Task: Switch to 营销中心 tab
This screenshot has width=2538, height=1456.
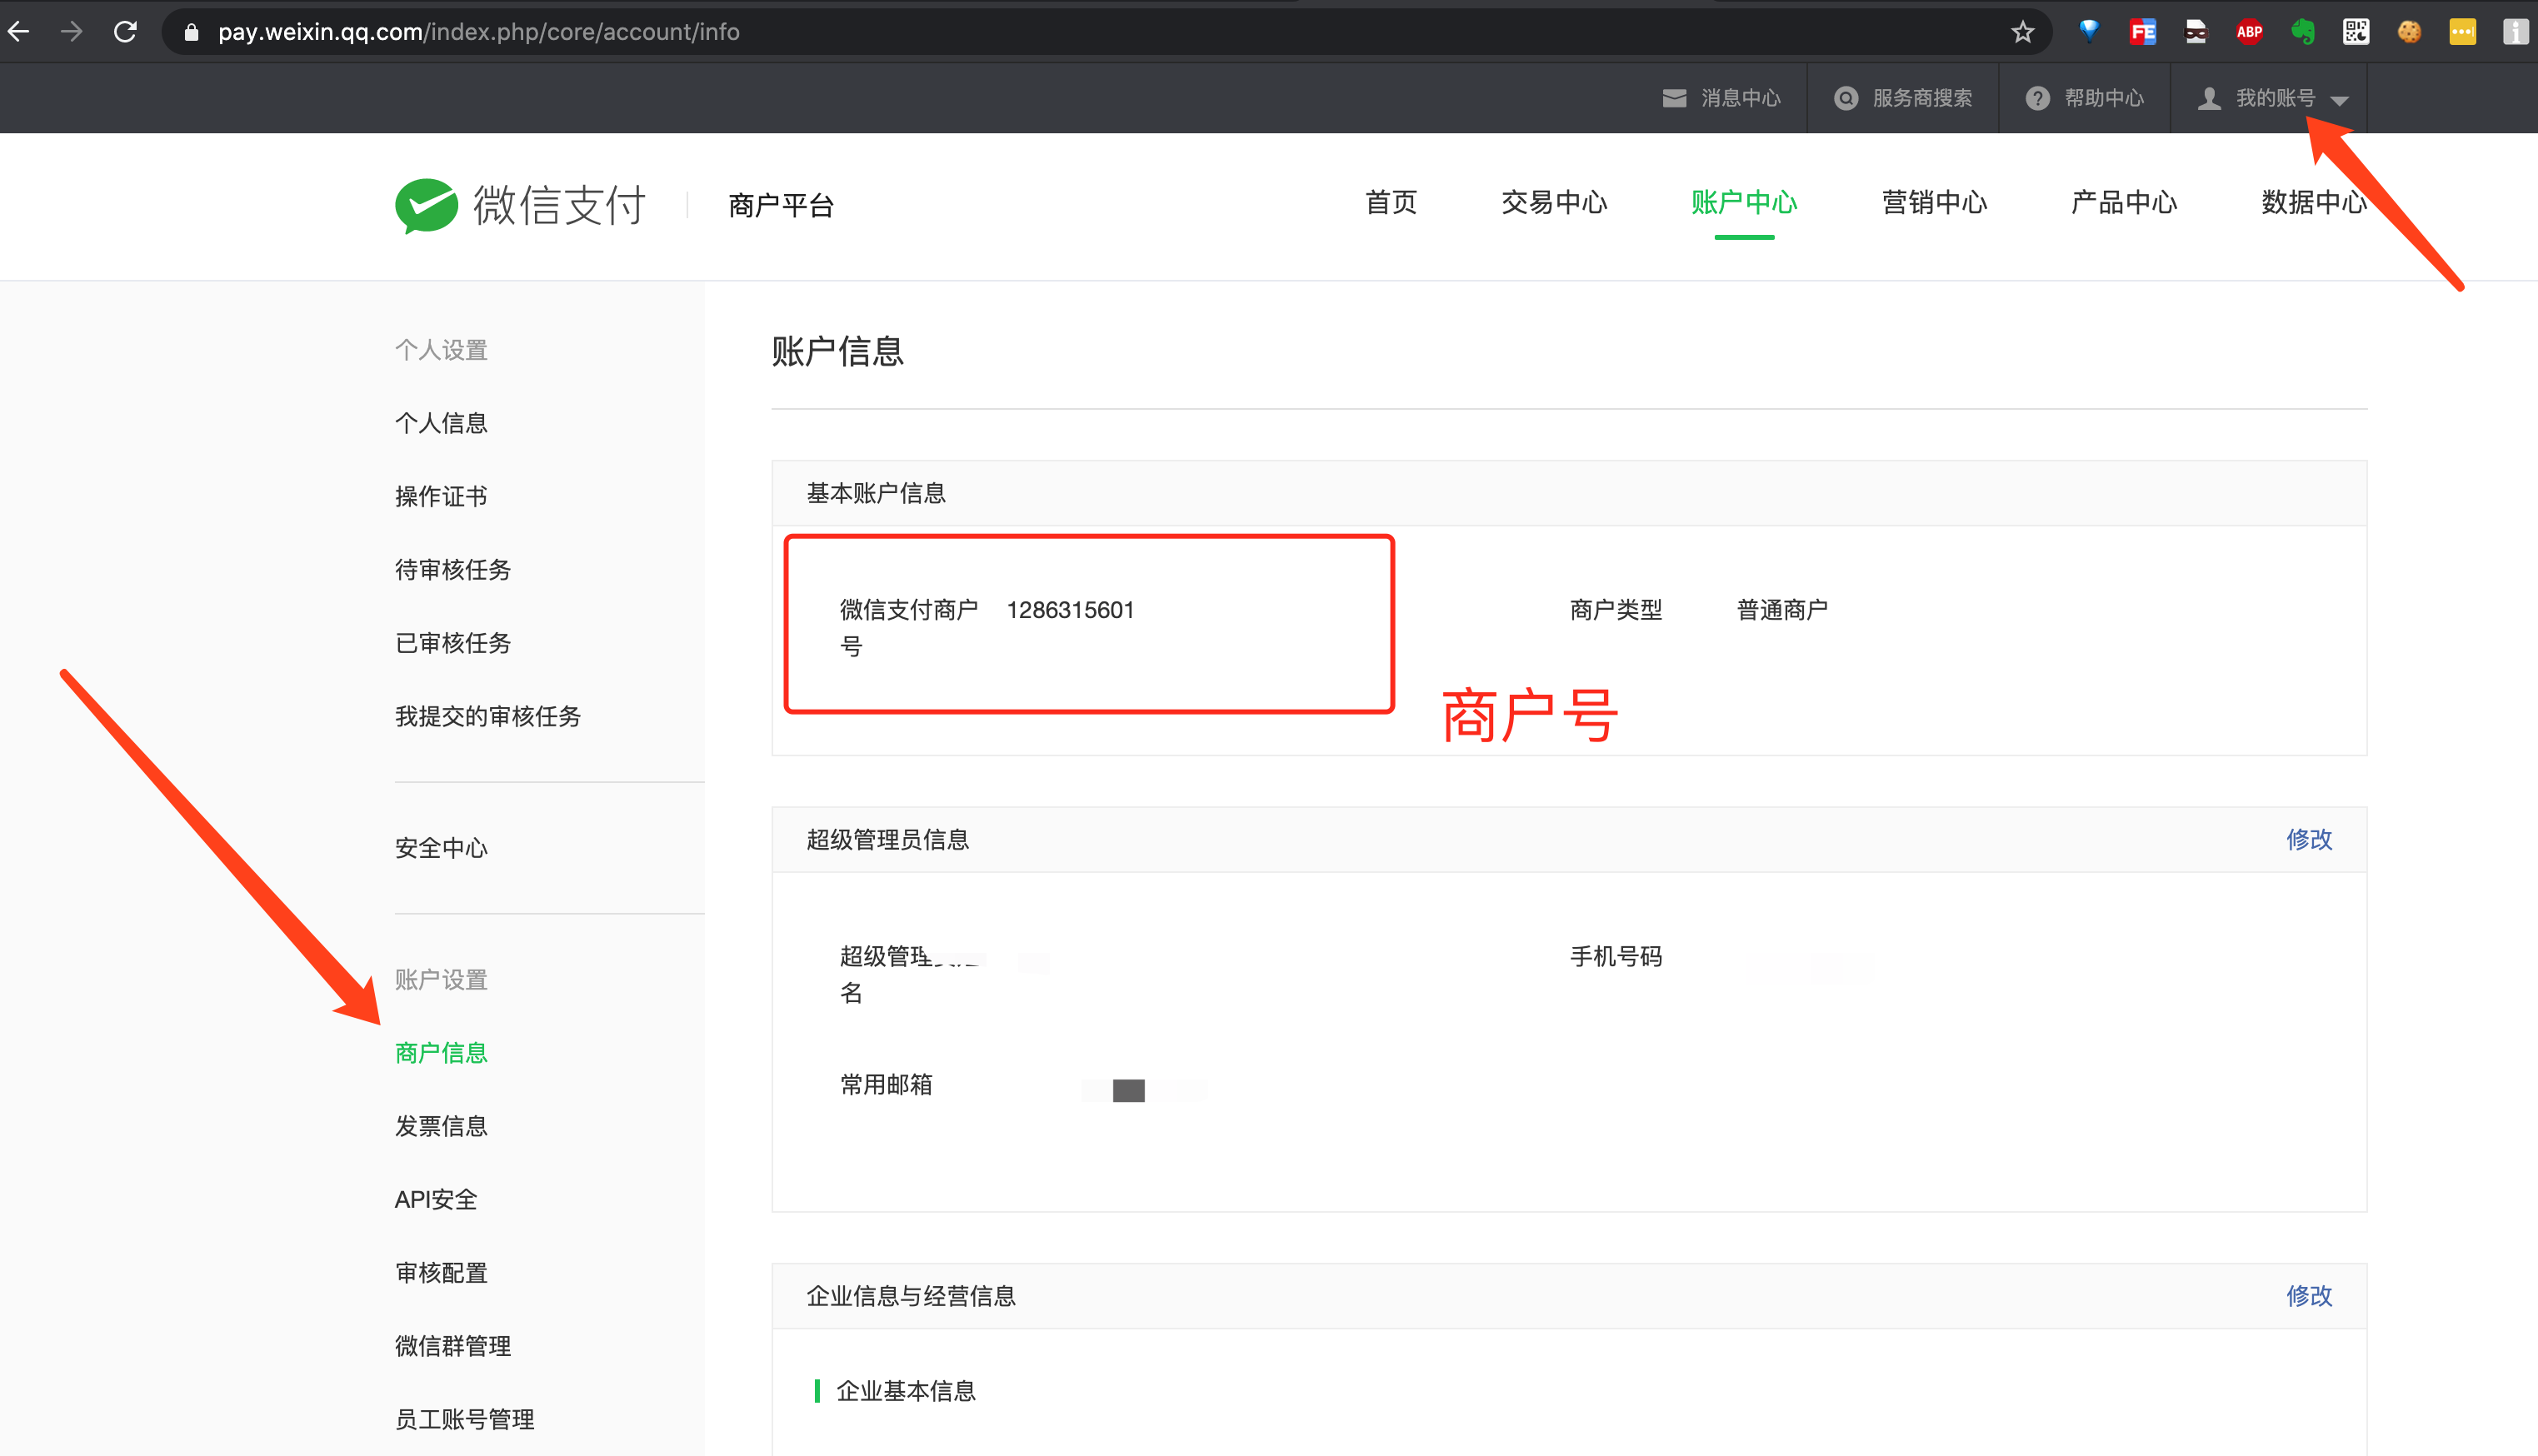Action: 1934,203
